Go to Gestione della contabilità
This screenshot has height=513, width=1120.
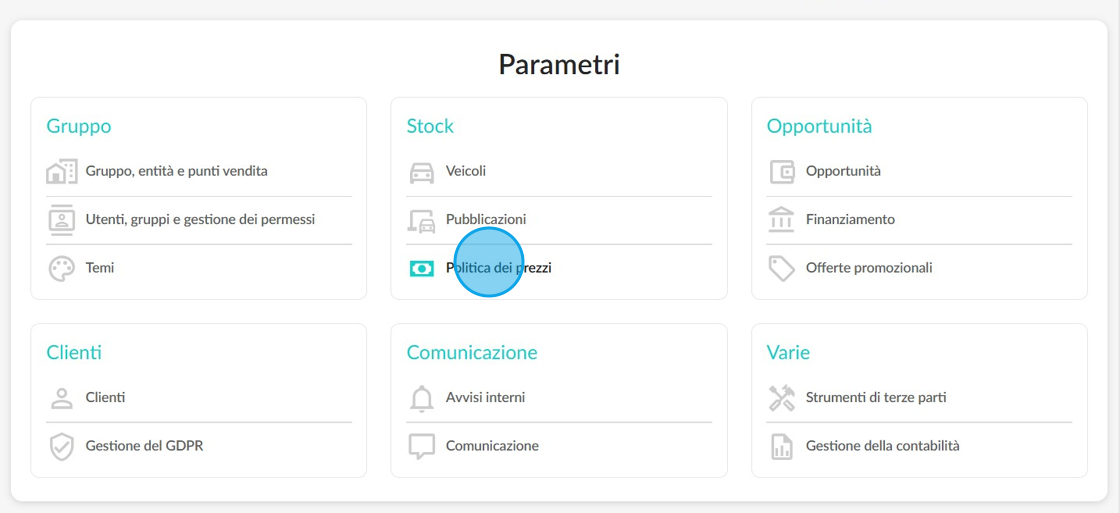click(x=882, y=446)
